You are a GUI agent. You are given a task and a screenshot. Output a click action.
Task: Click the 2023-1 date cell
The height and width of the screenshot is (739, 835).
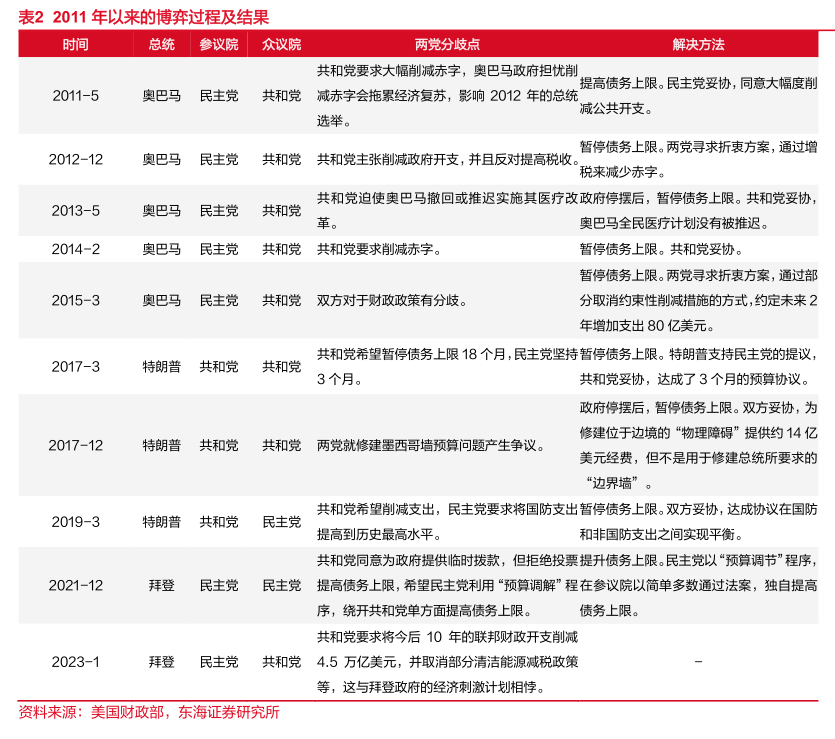[76, 662]
